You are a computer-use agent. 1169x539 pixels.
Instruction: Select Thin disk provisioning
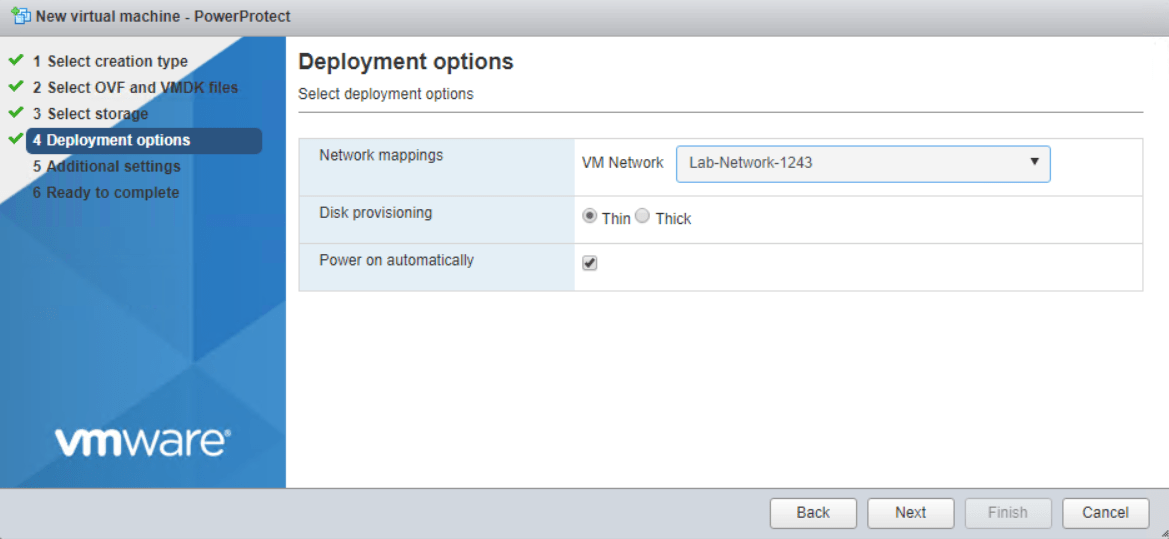[x=590, y=216]
